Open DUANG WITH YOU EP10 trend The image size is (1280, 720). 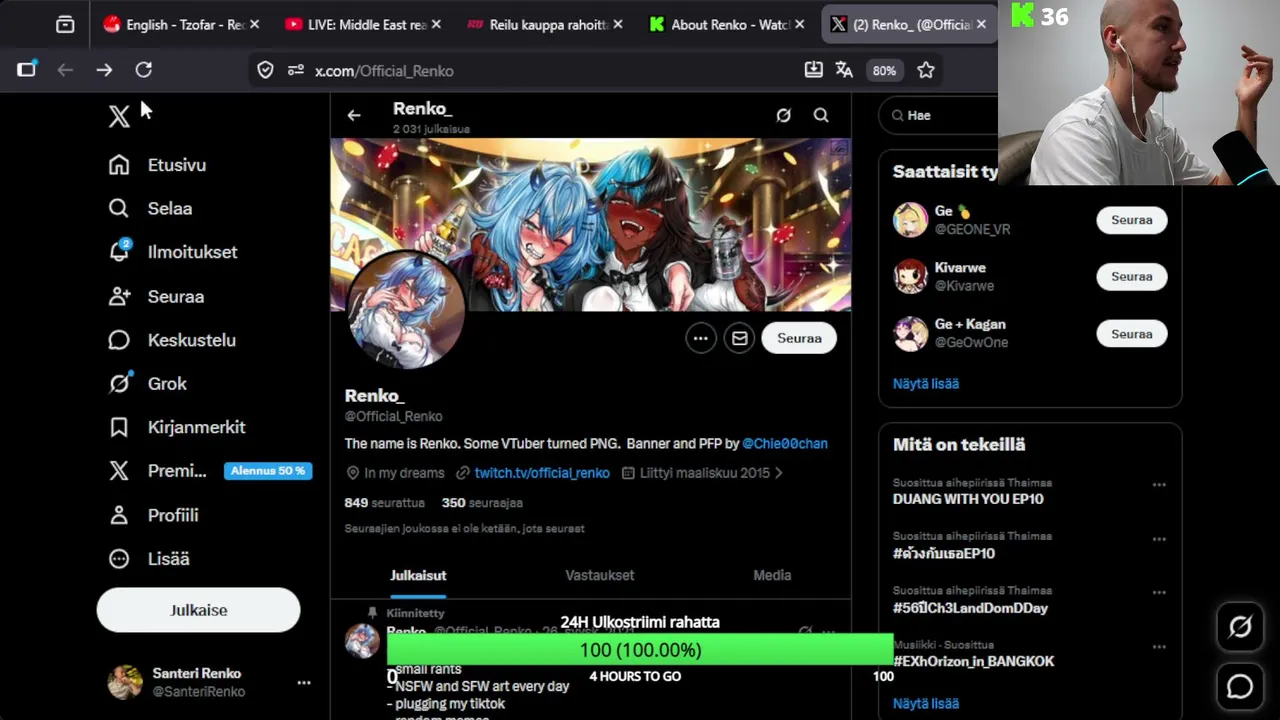pos(968,499)
